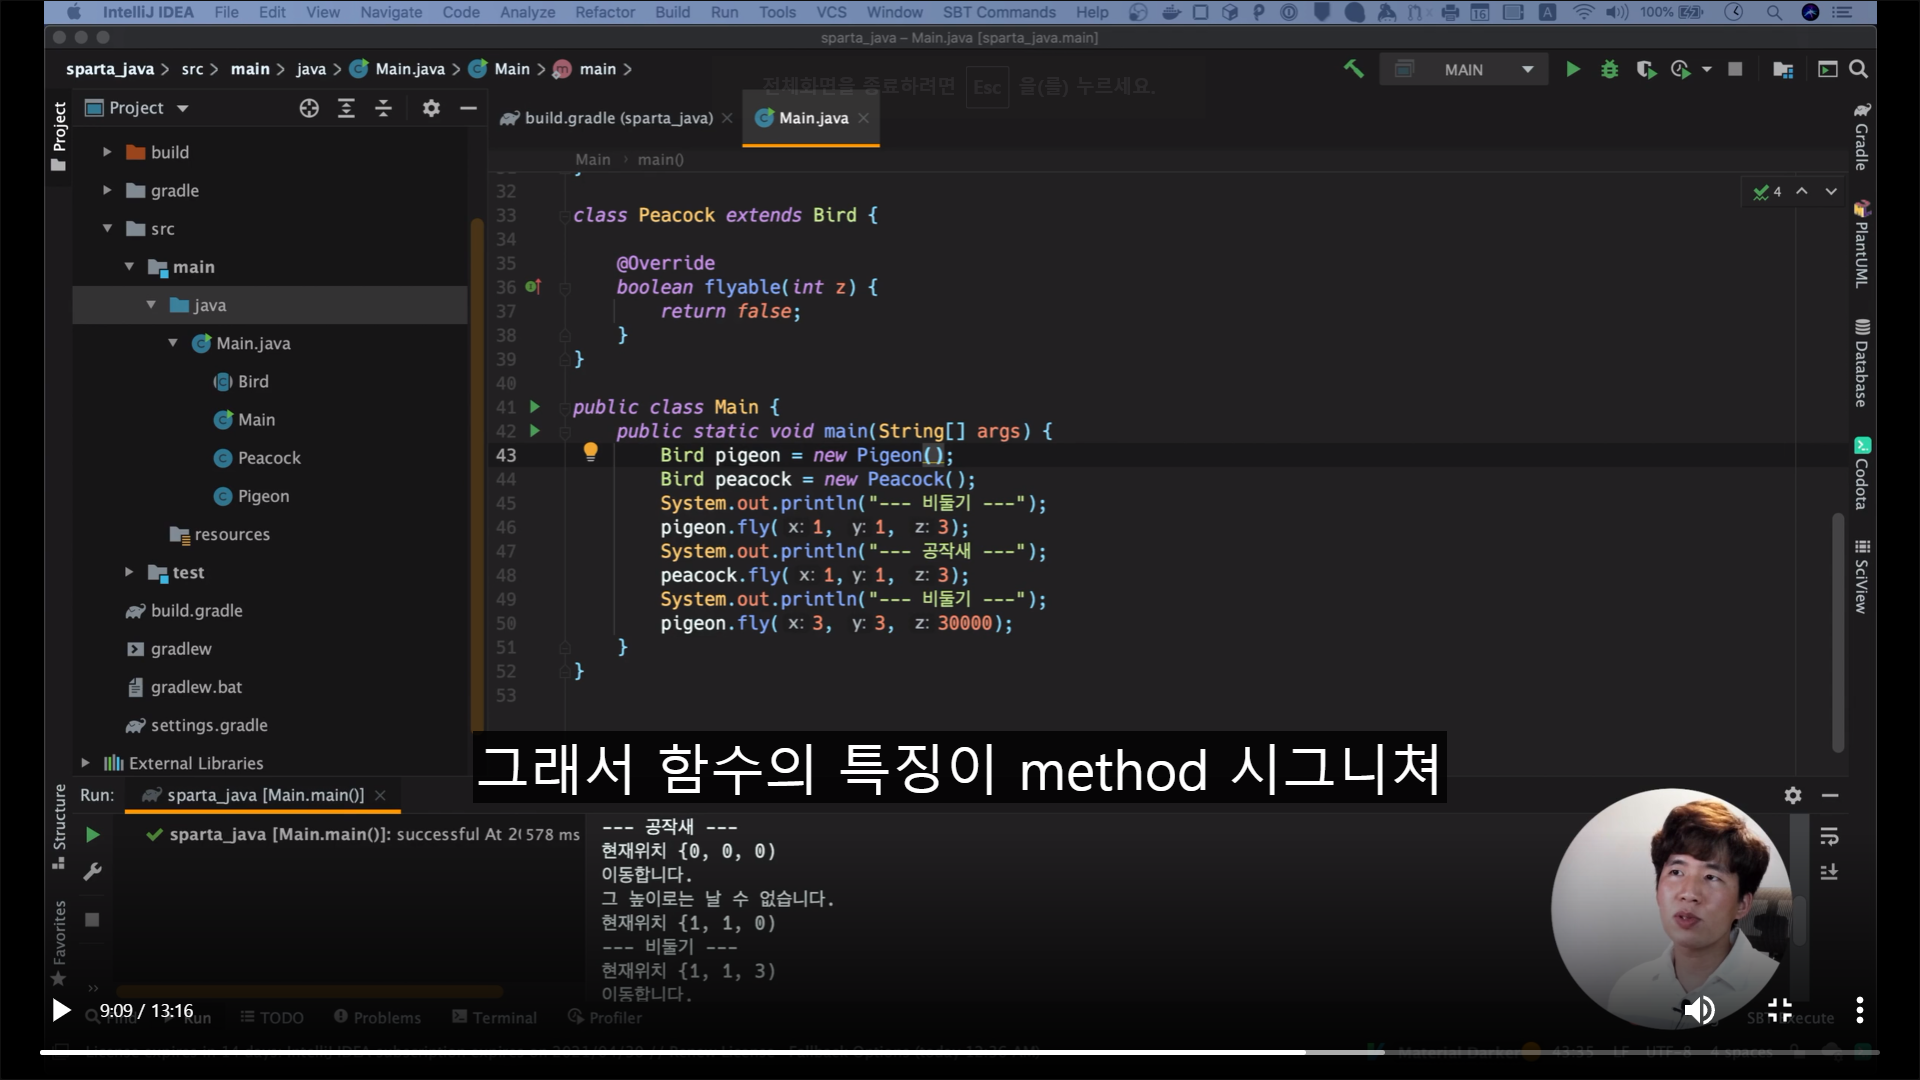Run the MAIN configuration with the green play icon
The width and height of the screenshot is (1920, 1080).
click(x=1573, y=69)
